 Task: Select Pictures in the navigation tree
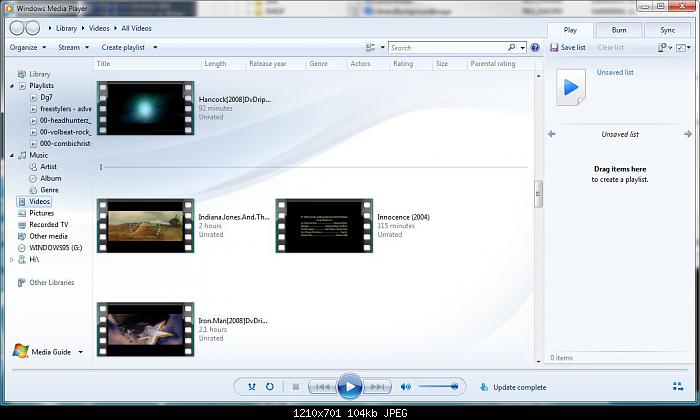(41, 213)
